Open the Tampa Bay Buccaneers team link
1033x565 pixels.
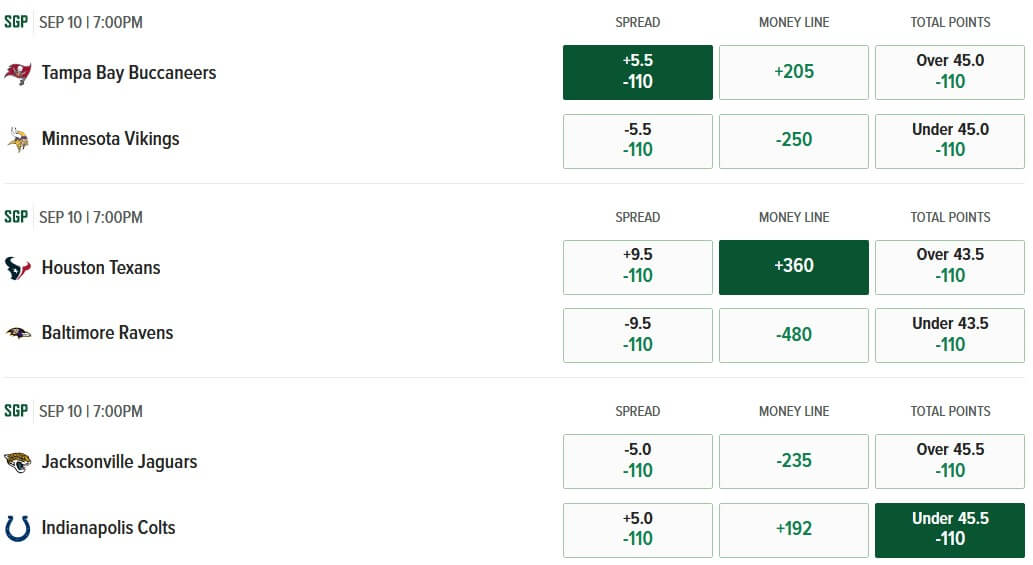[128, 73]
